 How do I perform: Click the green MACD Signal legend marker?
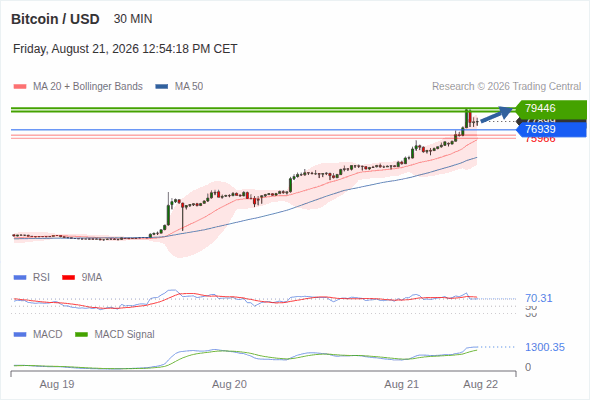[81, 335]
